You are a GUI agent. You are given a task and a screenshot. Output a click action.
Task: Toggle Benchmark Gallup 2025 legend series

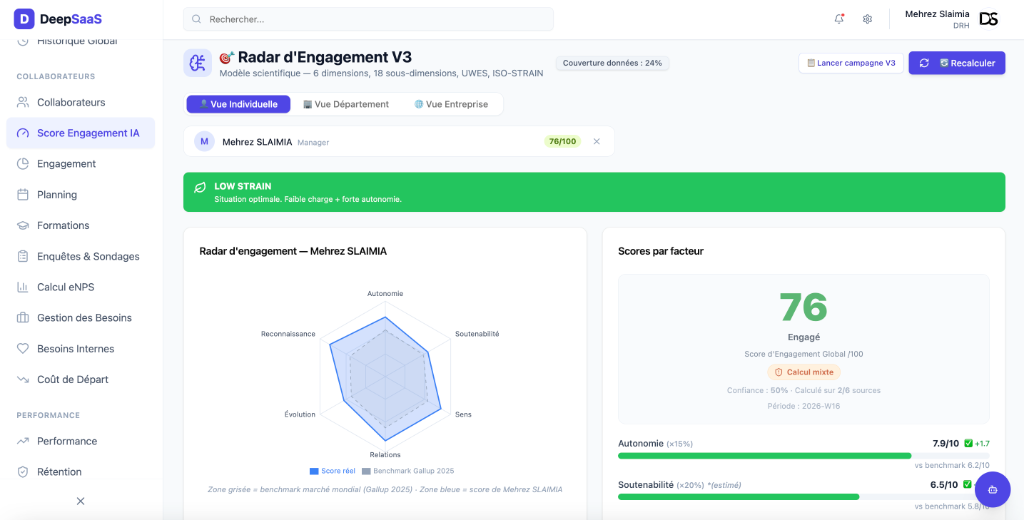tap(408, 470)
